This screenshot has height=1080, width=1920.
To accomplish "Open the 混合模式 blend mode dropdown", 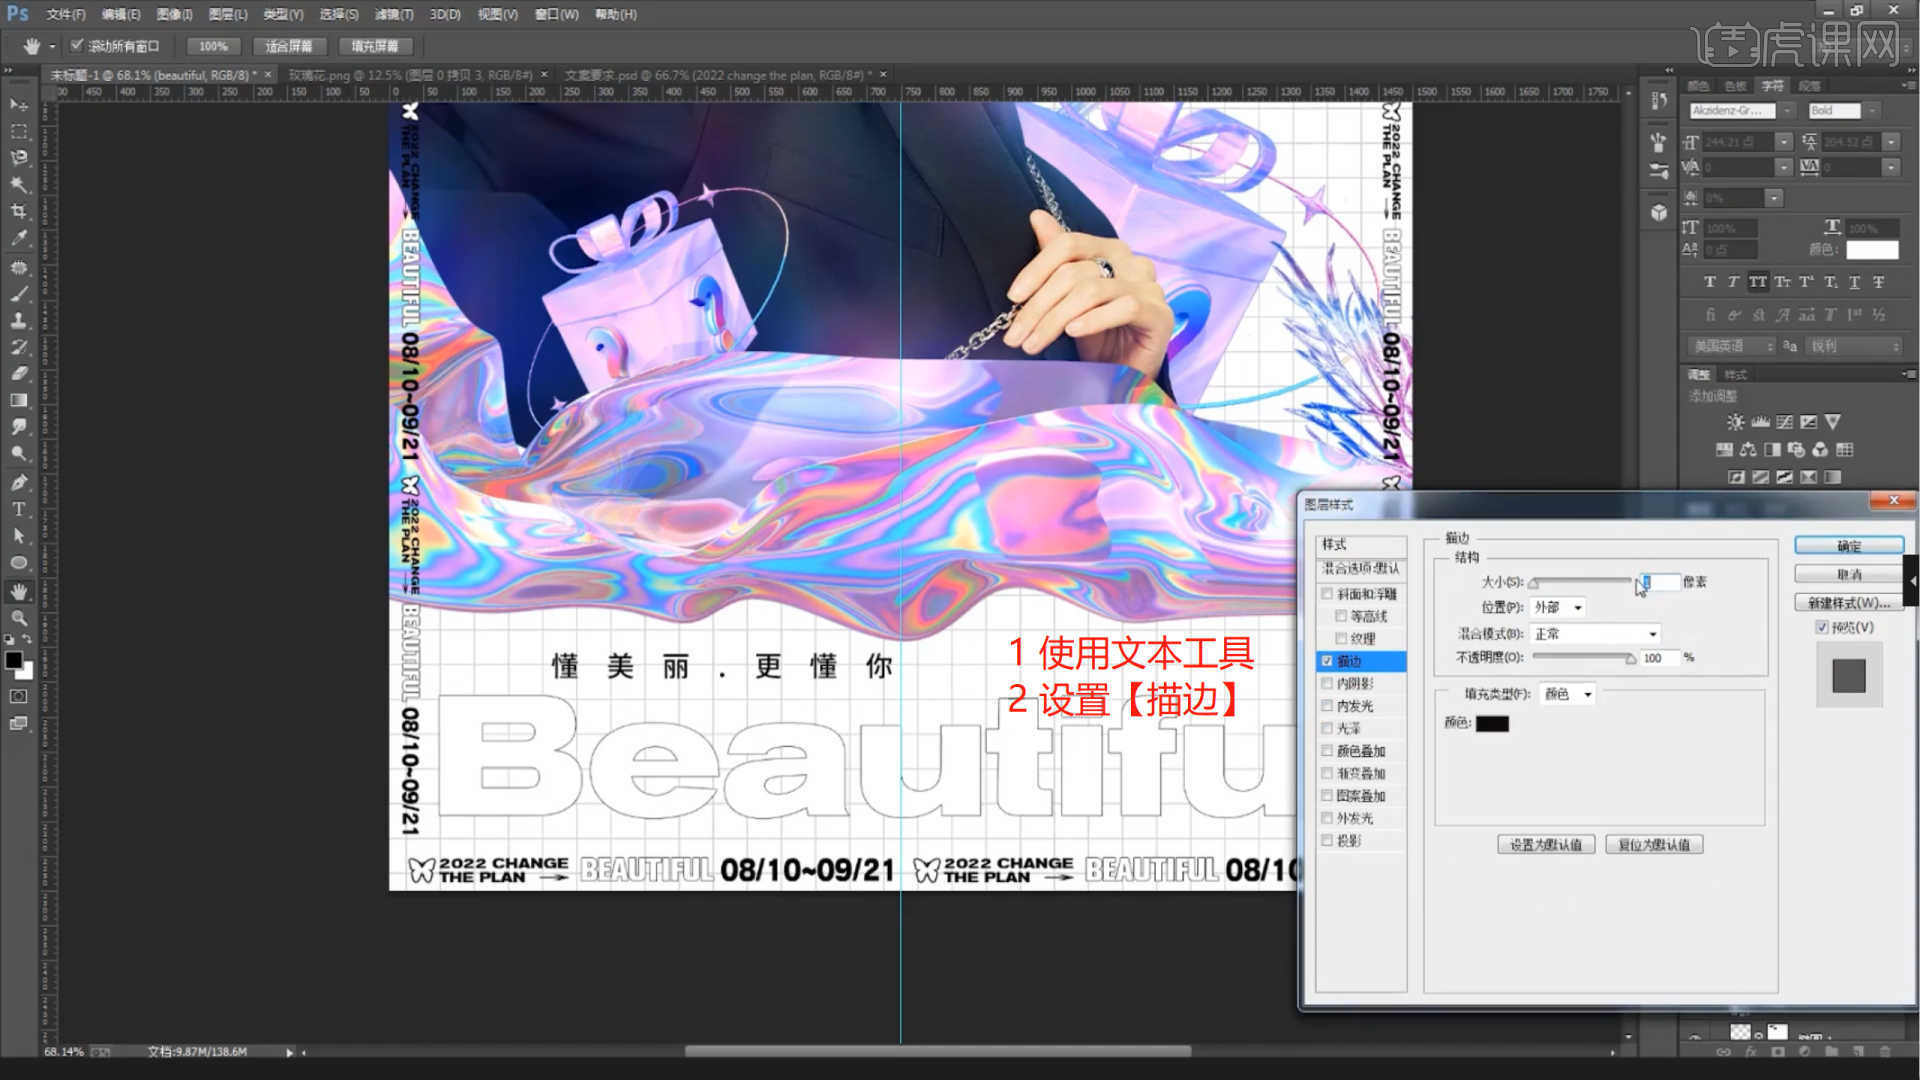I will (x=1595, y=634).
